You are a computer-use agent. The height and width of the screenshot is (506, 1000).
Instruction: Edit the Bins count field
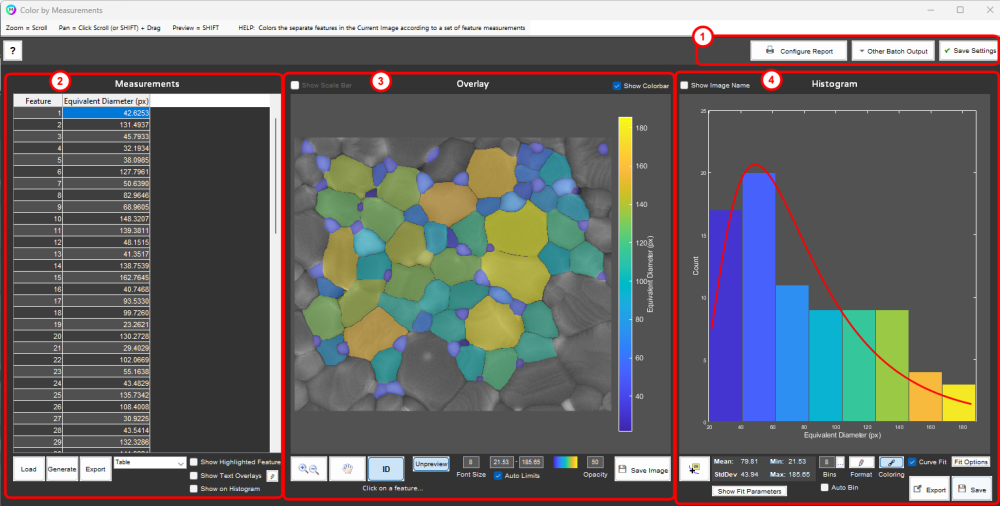827,462
